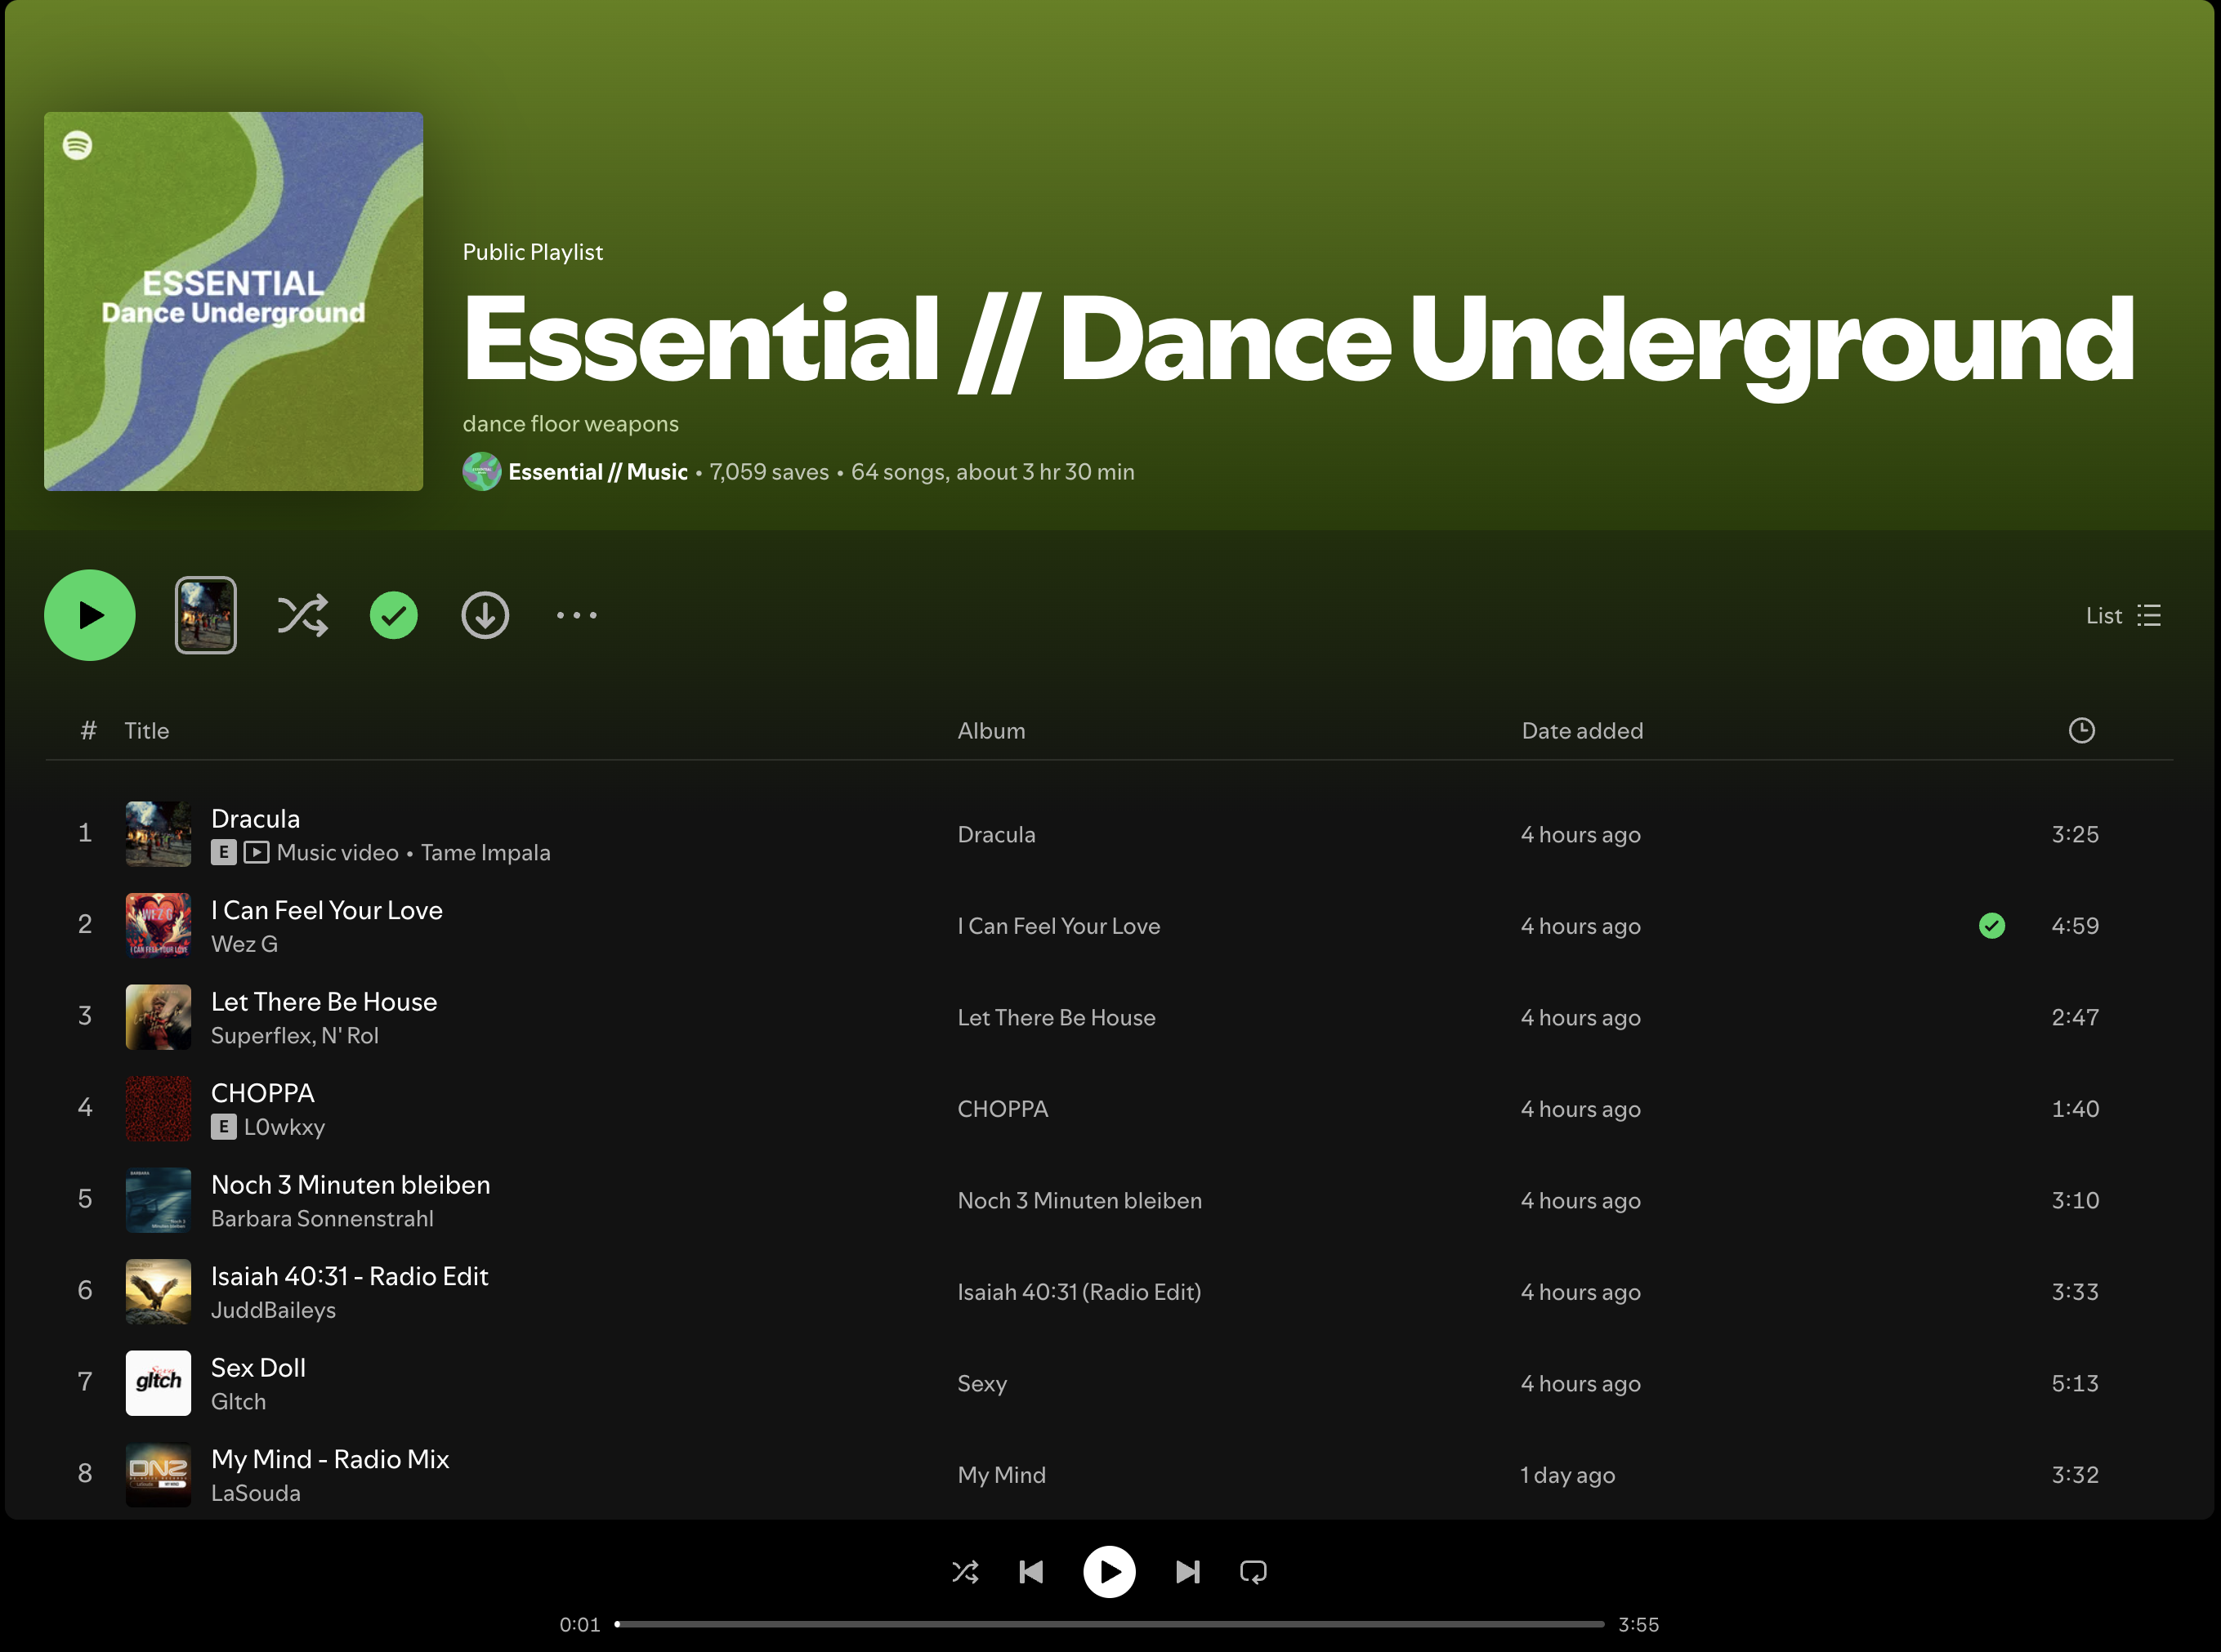Click My Mind DNZ cover thumbnail
Screen dimensions: 2221x1652
158,1474
